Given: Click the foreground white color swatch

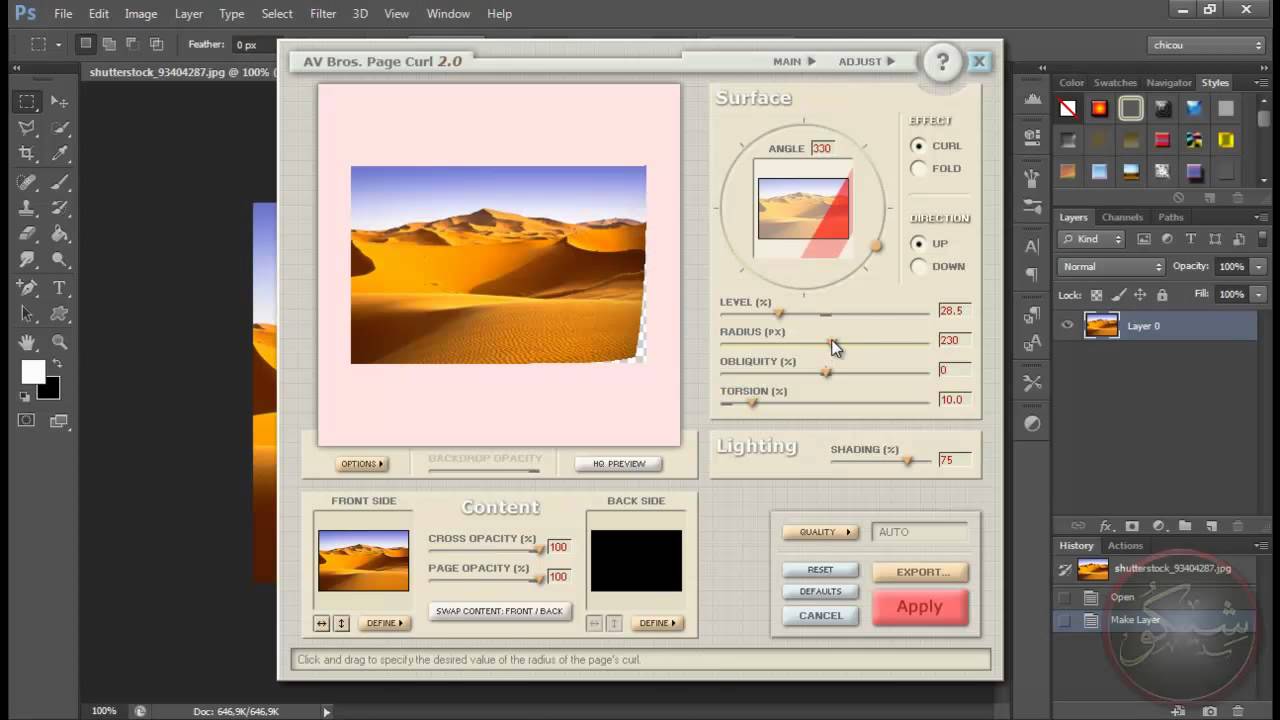Looking at the screenshot, I should 31,370.
